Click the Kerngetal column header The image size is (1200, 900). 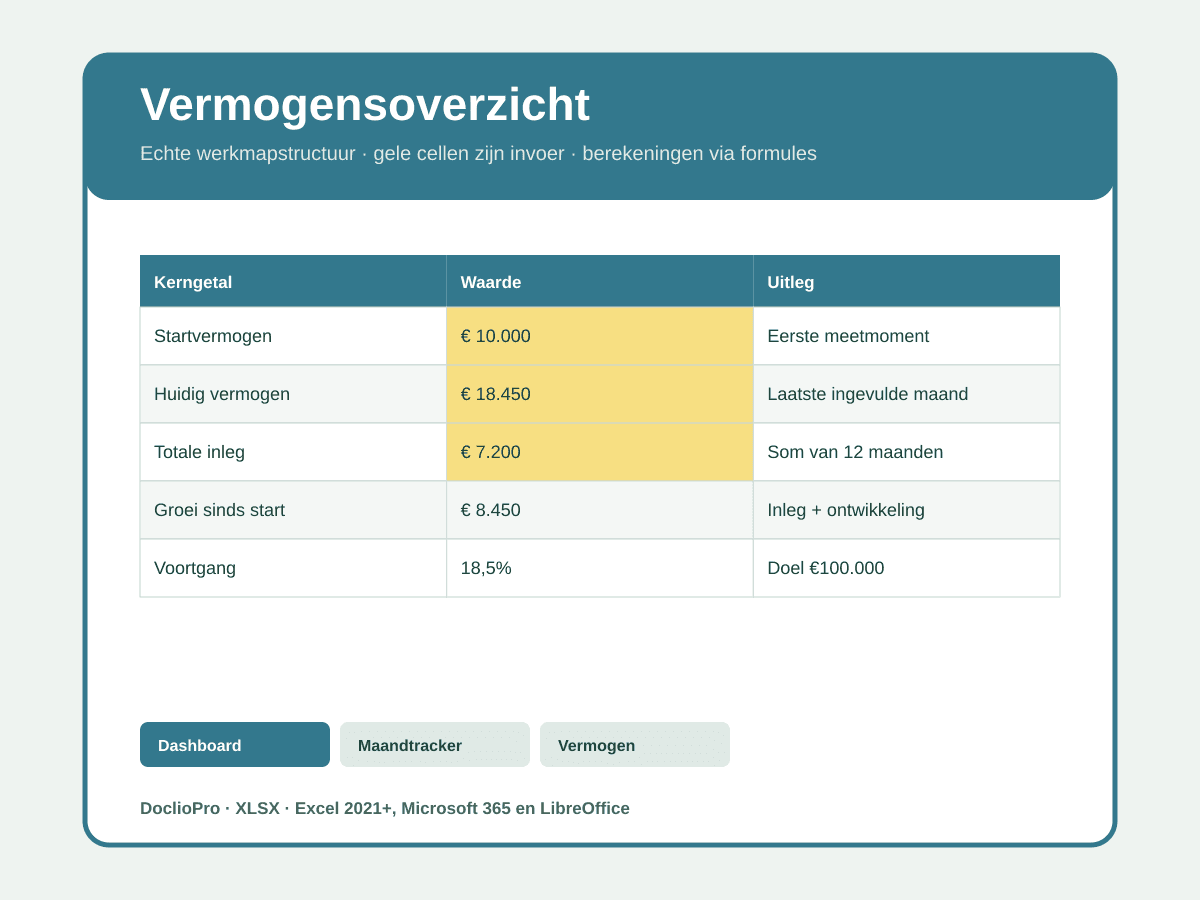coord(293,282)
